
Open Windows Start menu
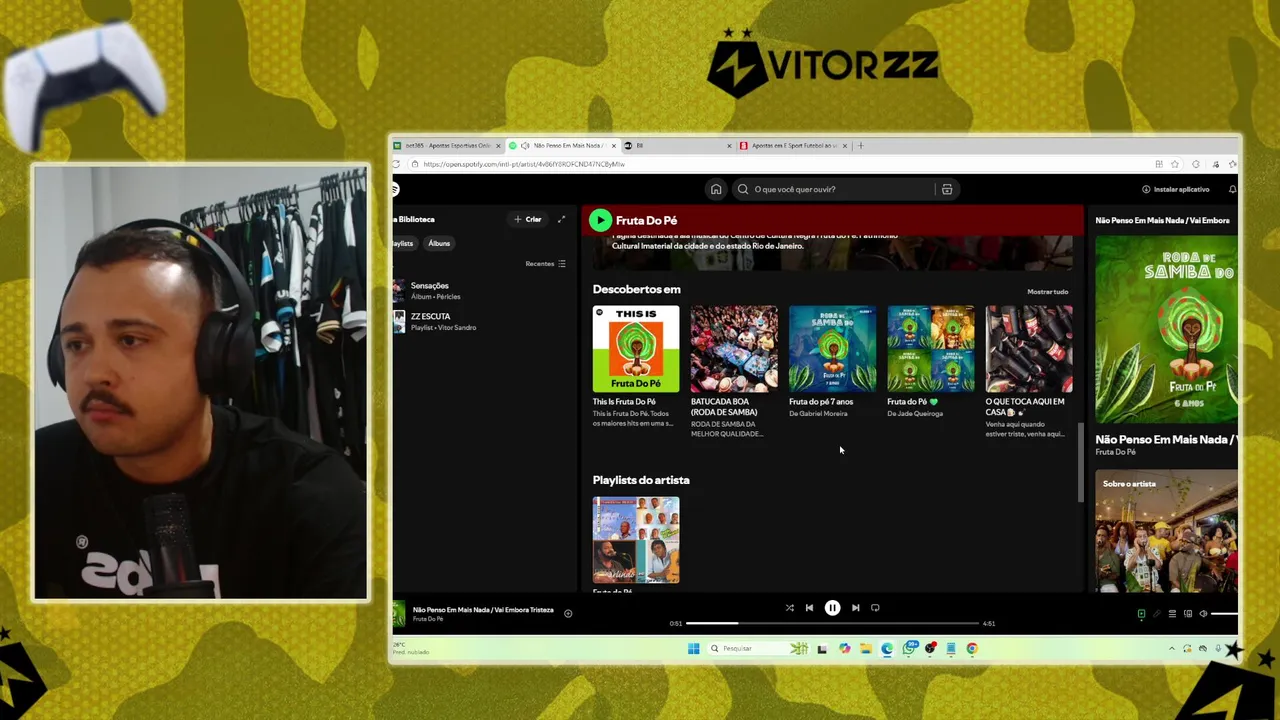[x=694, y=648]
